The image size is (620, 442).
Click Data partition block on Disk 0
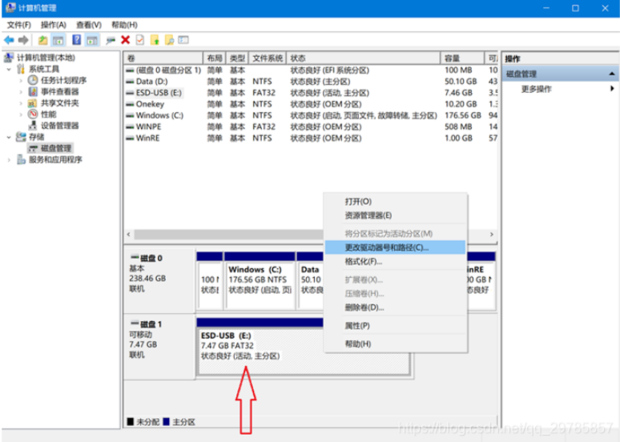click(x=311, y=281)
